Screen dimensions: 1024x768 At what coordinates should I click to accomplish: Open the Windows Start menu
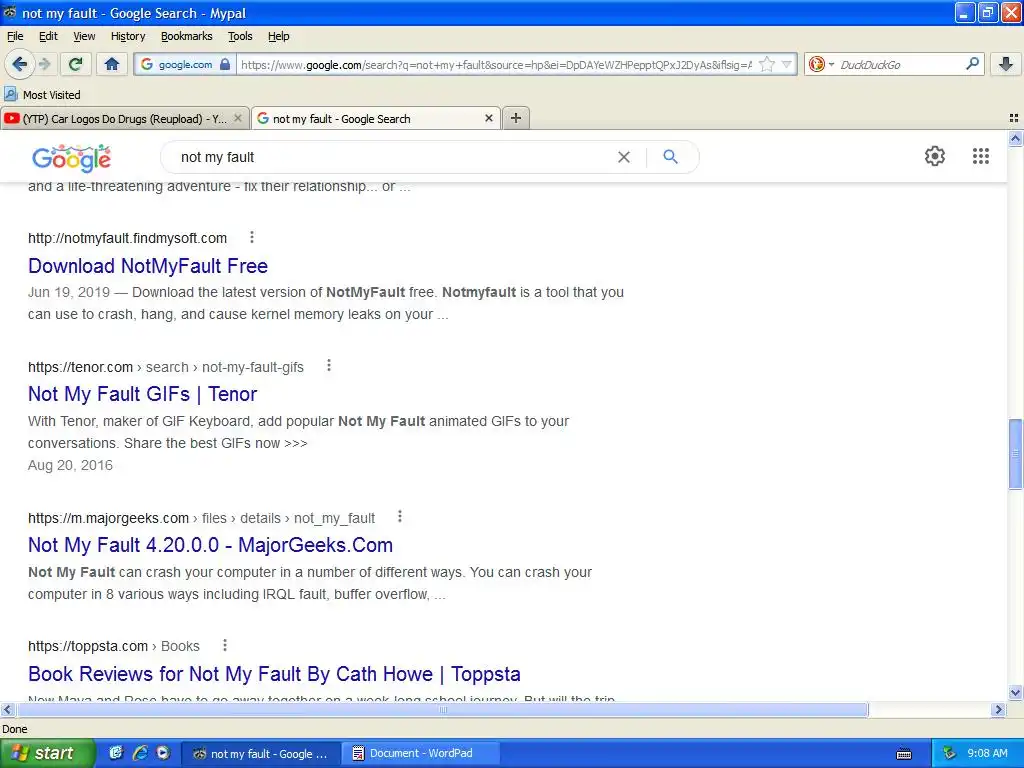(x=47, y=753)
